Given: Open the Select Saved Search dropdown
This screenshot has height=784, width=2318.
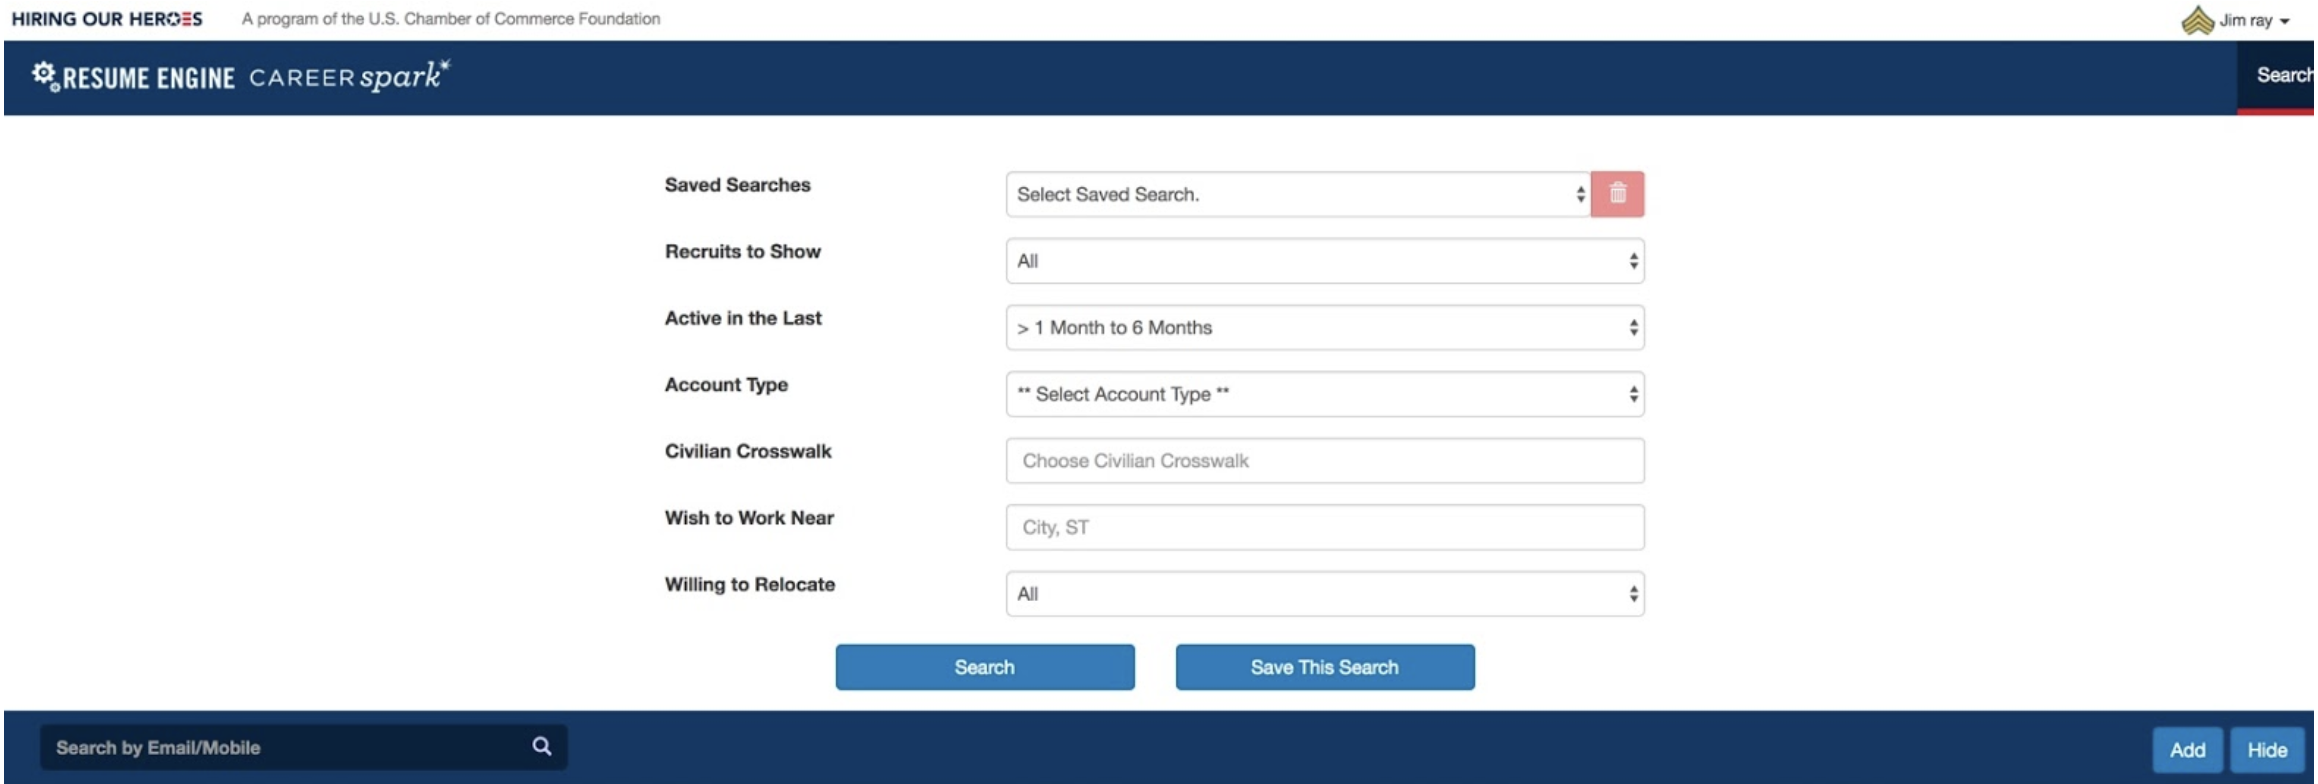Looking at the screenshot, I should [1298, 194].
